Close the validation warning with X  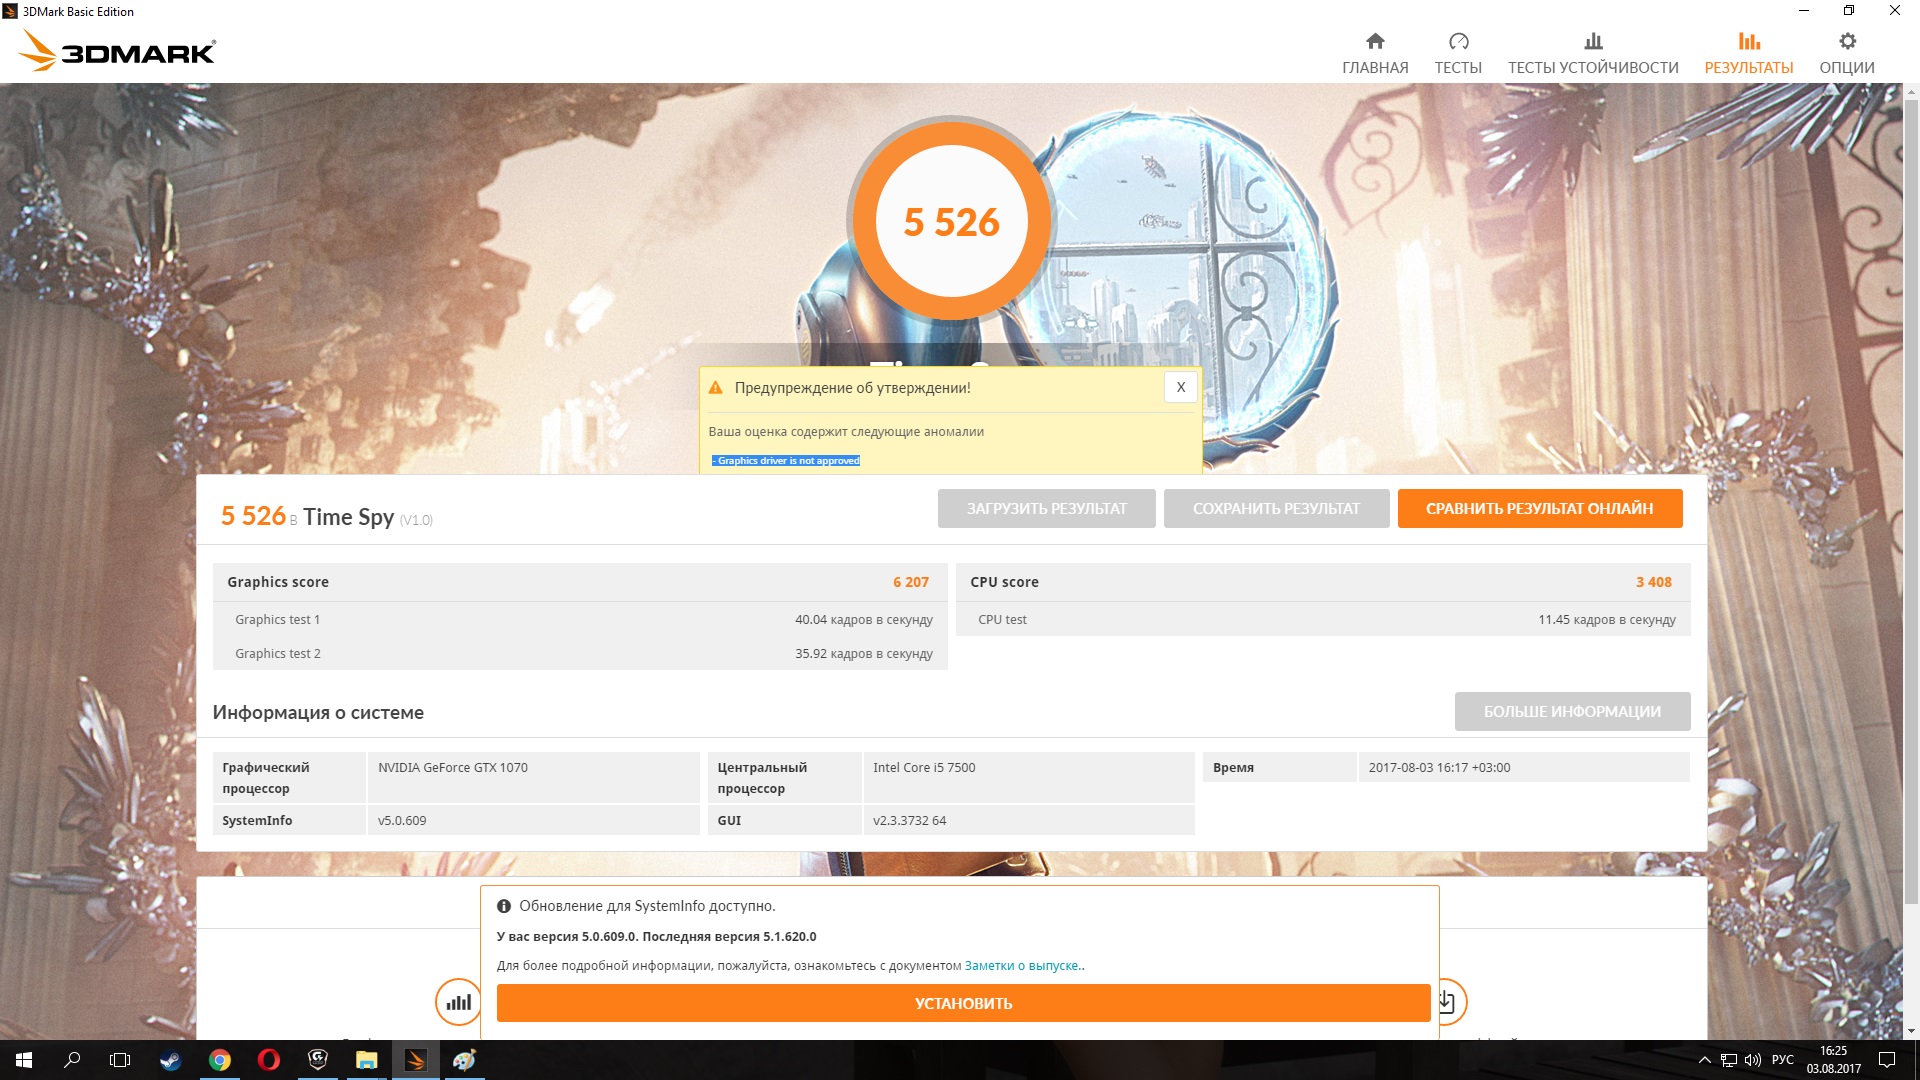[x=1180, y=387]
